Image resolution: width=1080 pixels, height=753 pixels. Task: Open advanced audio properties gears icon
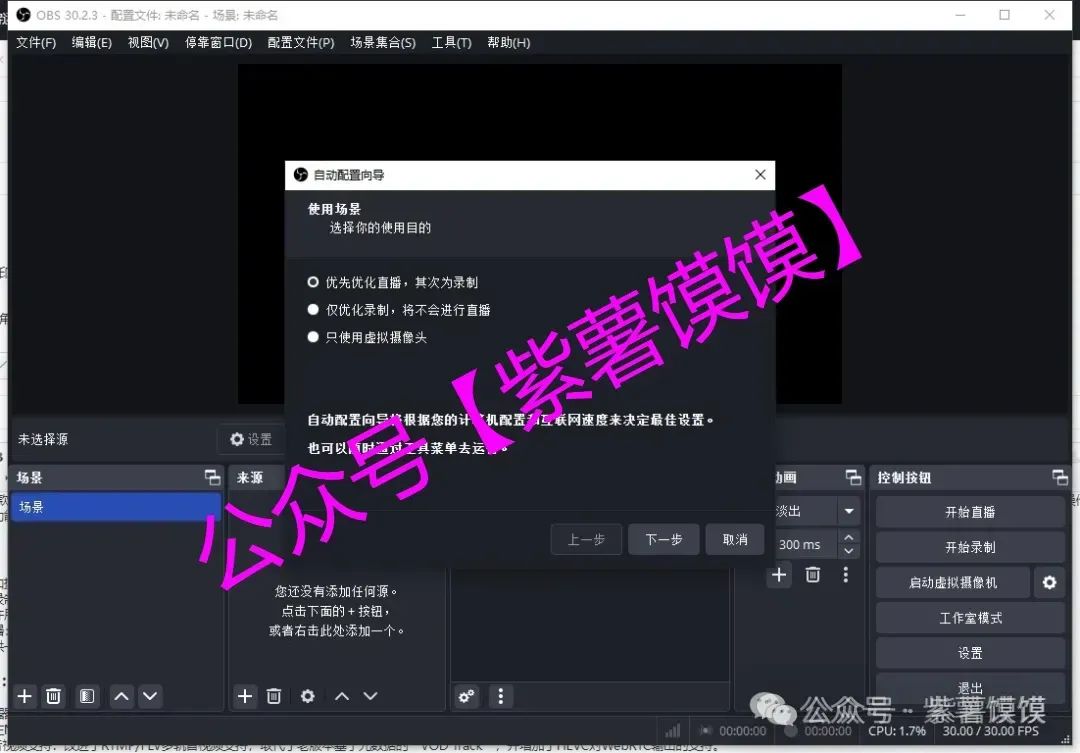(x=466, y=696)
